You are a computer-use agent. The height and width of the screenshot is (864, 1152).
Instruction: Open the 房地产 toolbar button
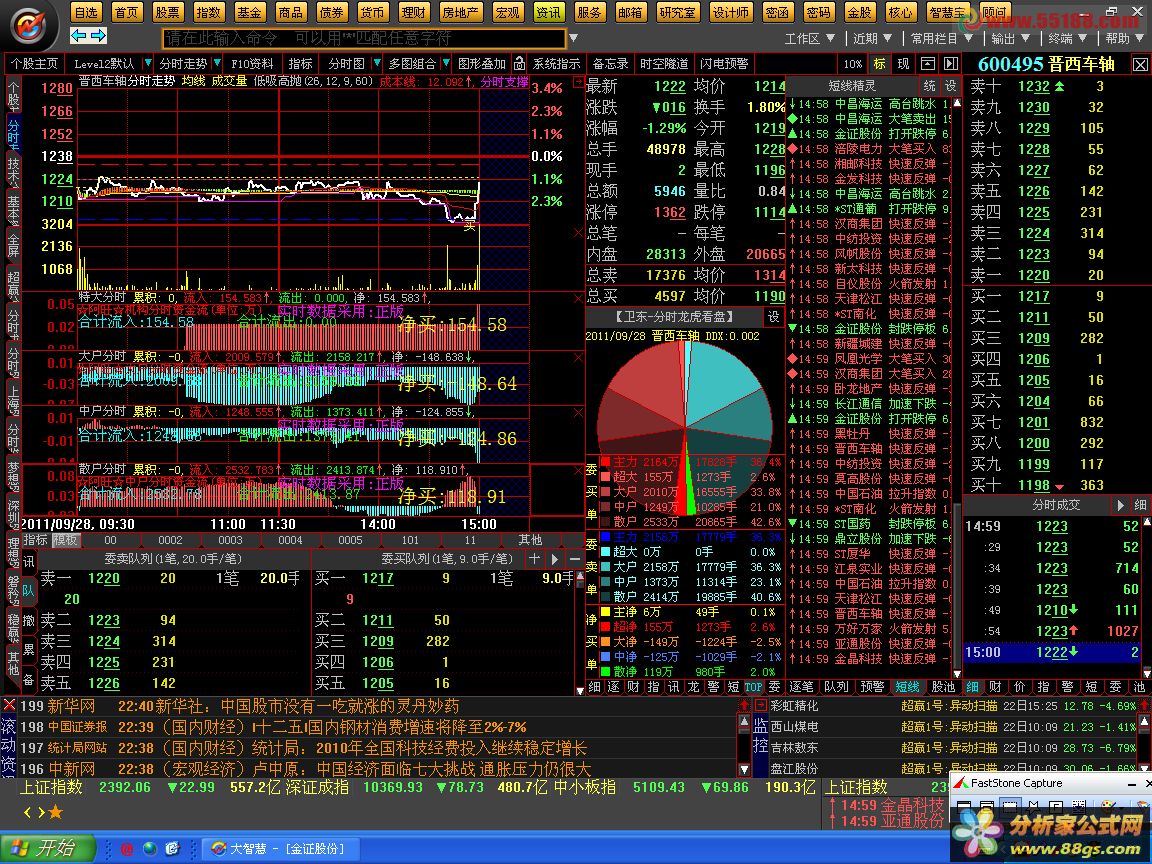coord(460,12)
